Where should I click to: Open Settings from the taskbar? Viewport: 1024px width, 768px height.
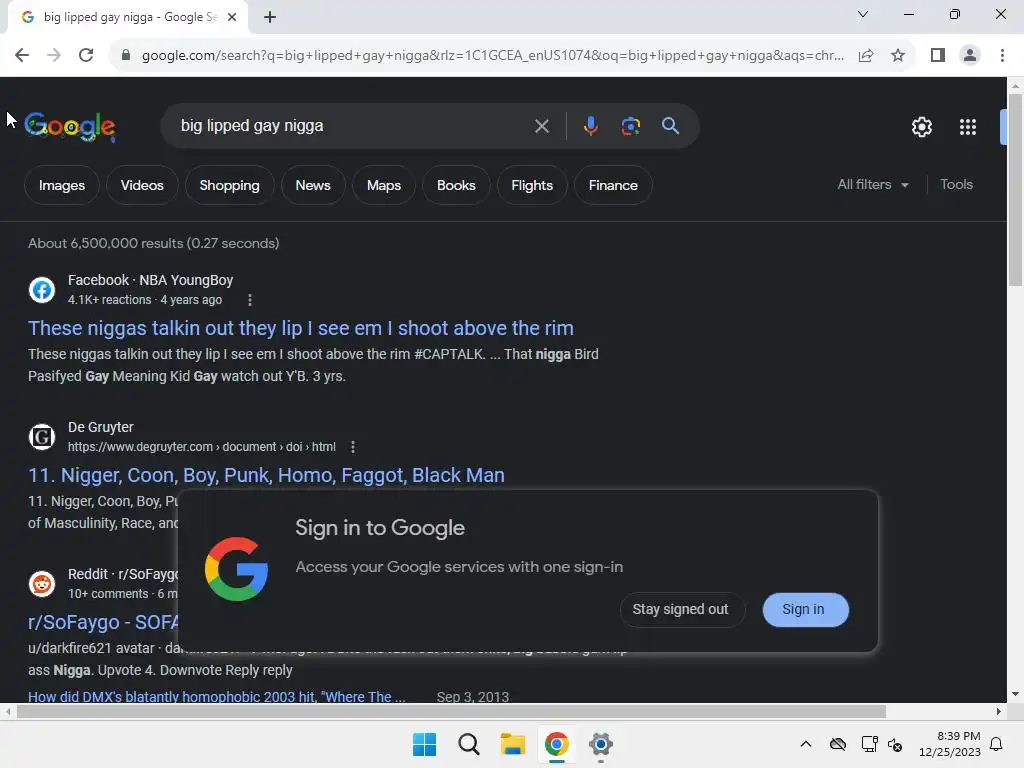pyautogui.click(x=600, y=744)
